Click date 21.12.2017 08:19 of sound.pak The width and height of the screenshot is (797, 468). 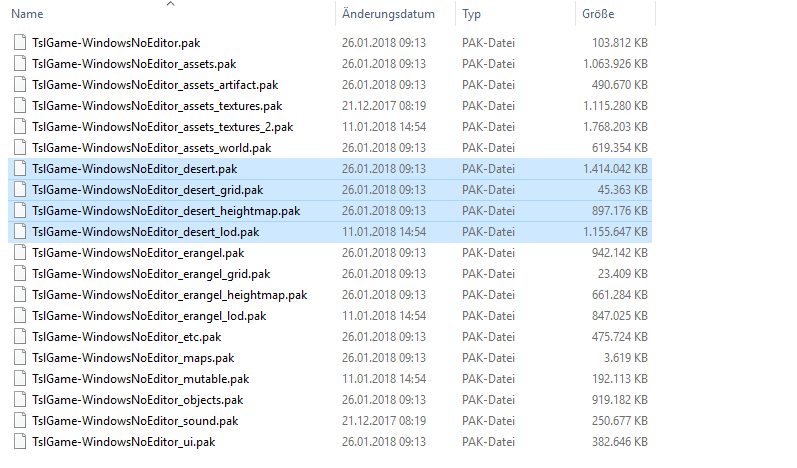[x=384, y=421]
